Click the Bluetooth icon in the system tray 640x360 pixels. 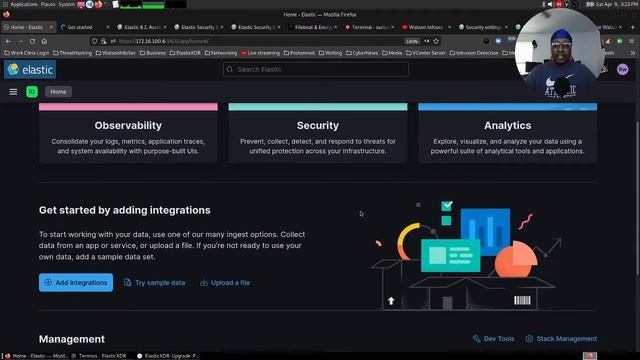pyautogui.click(x=543, y=4)
